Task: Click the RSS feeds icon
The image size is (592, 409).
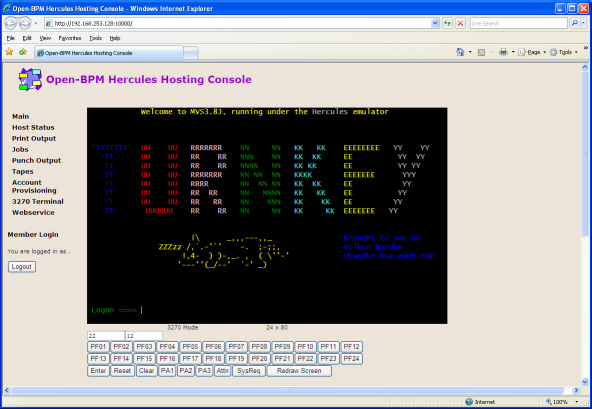Action: click(x=481, y=52)
